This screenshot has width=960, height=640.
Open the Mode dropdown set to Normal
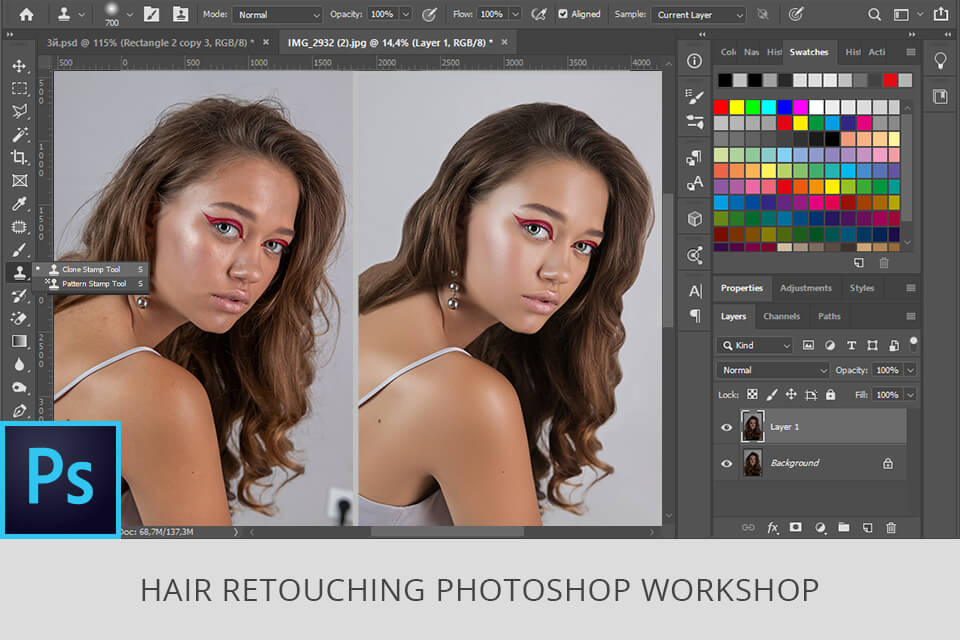(x=277, y=14)
